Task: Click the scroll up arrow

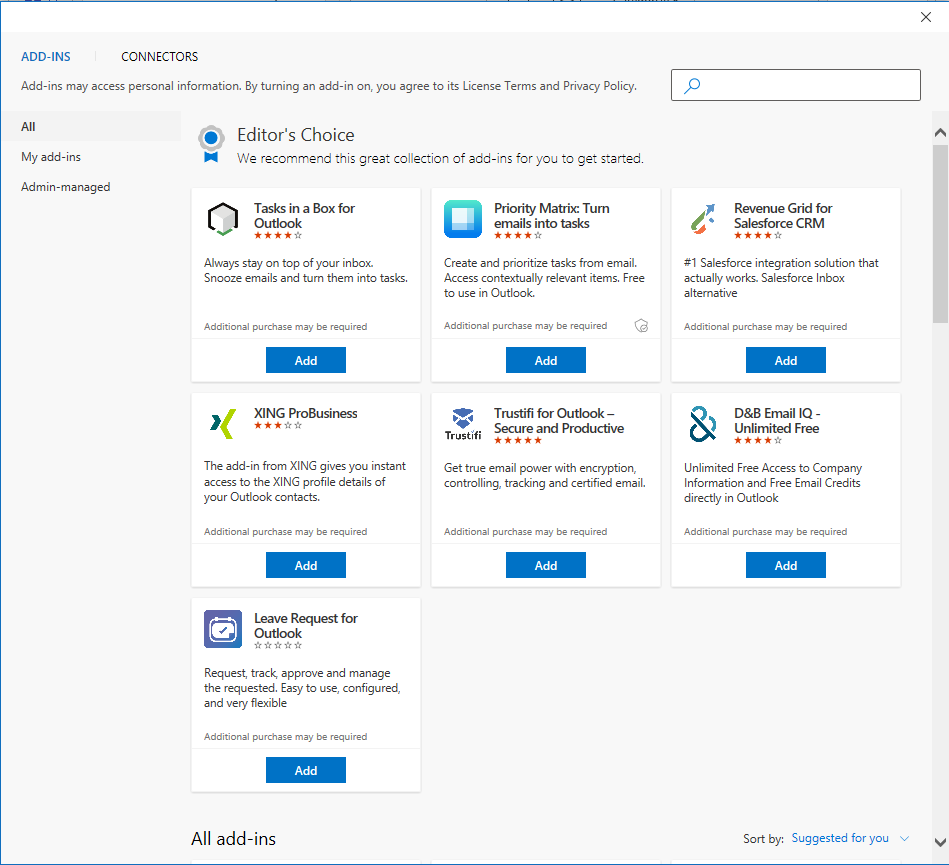Action: coord(940,133)
